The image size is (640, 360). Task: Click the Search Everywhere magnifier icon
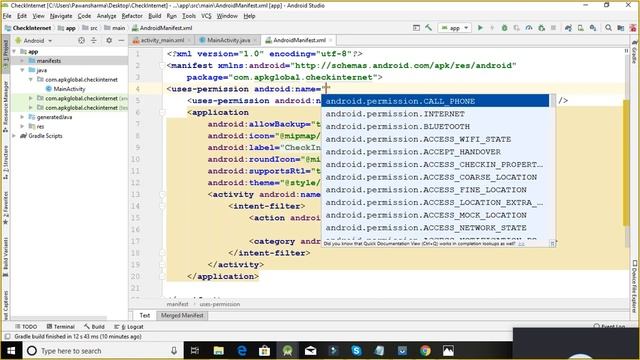[x=609, y=28]
